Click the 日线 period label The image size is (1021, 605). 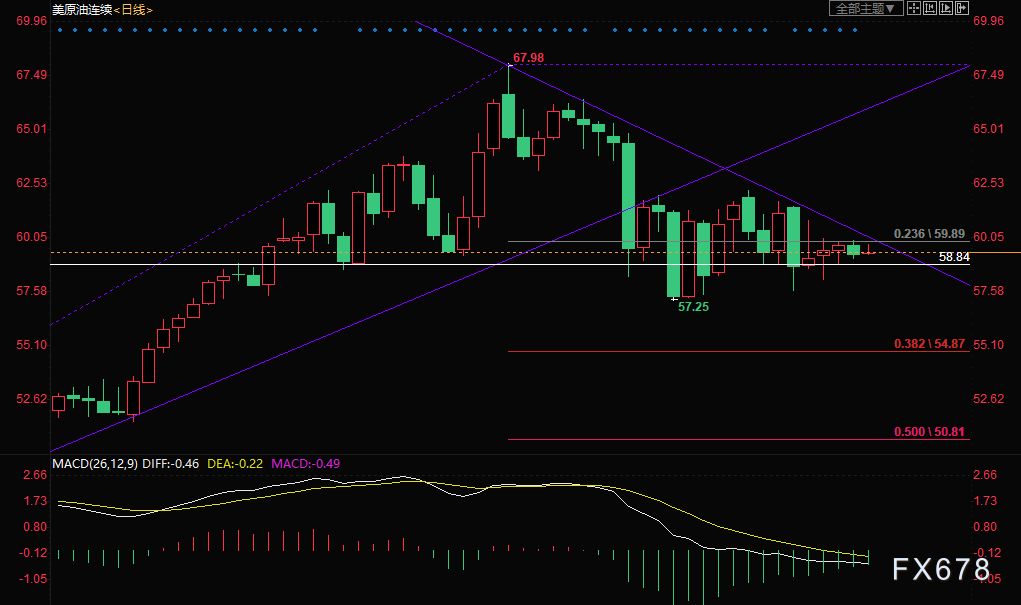pos(133,10)
